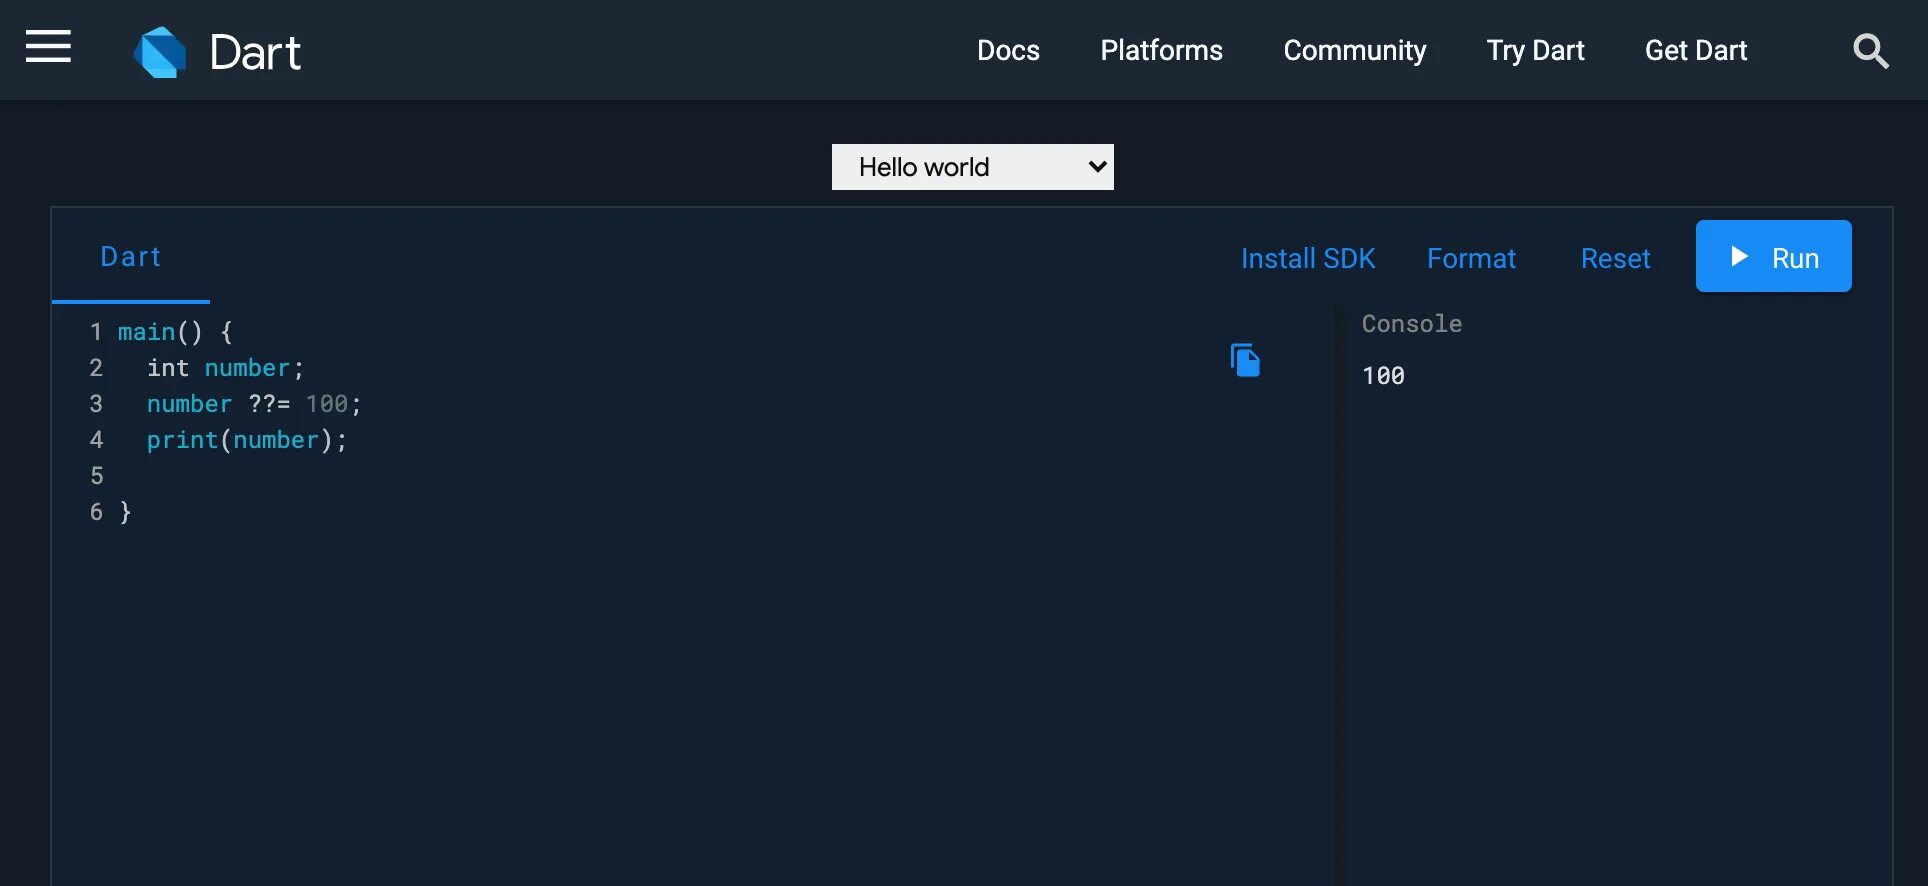Format the code with Format button
Viewport: 1928px width, 886px height.
1471,258
